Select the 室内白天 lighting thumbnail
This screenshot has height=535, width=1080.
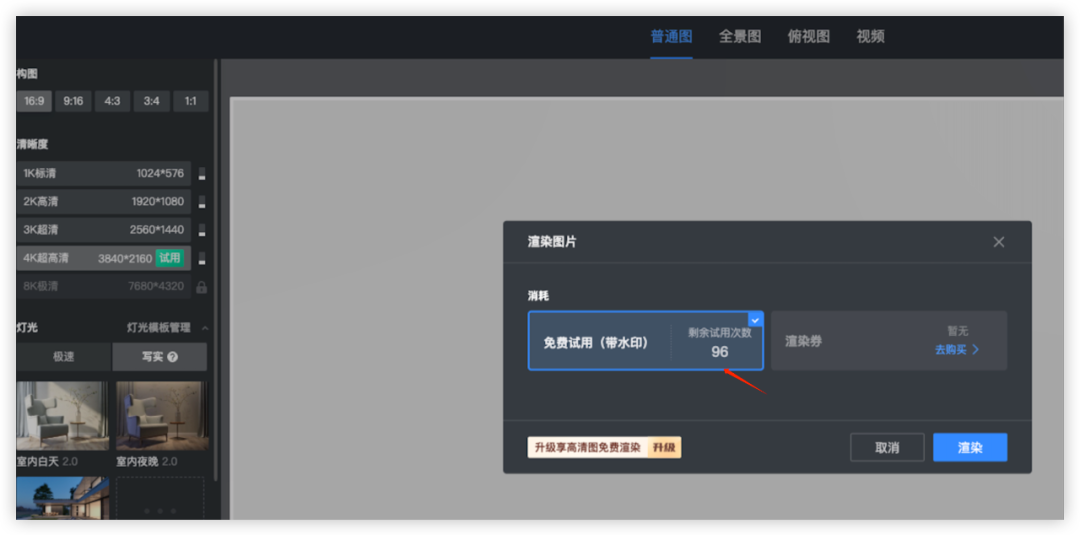(63, 416)
